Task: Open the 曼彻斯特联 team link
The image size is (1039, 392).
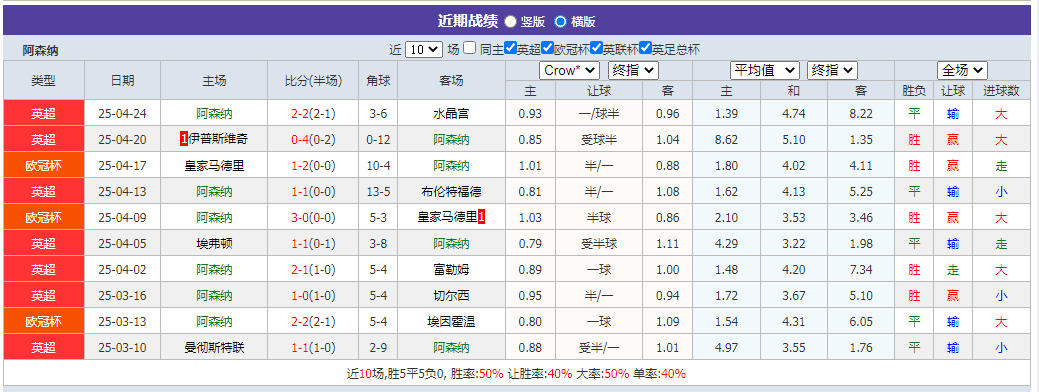Action: click(214, 348)
